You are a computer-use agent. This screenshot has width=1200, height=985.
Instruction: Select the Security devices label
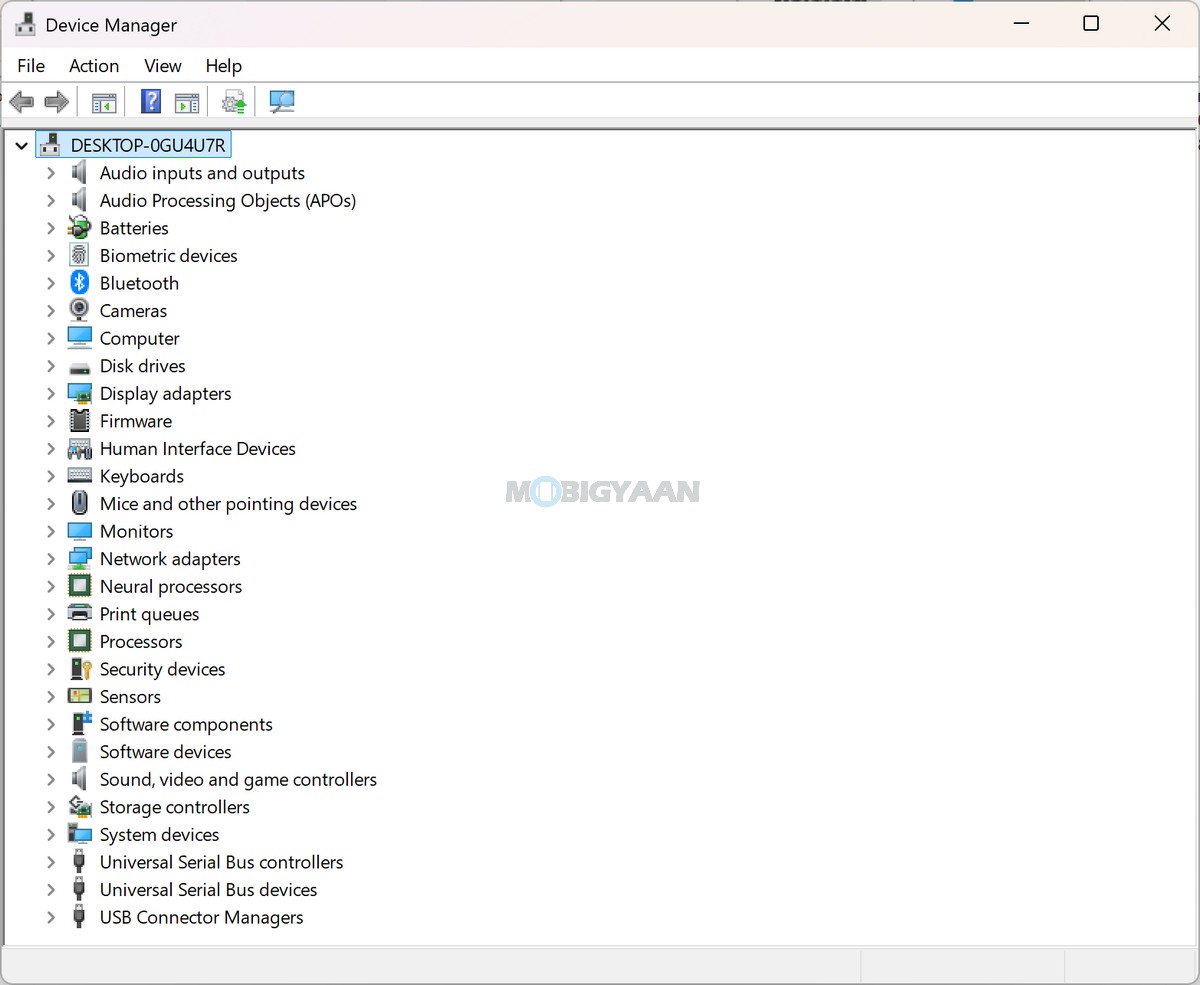coord(162,669)
